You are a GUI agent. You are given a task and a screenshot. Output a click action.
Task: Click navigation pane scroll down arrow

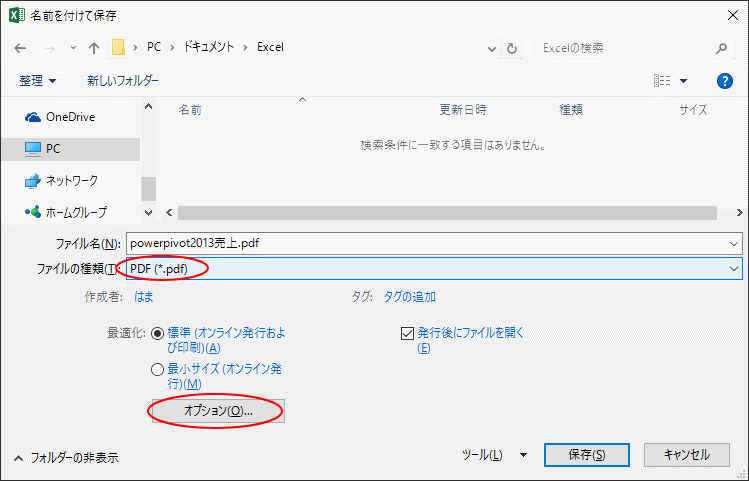click(149, 213)
